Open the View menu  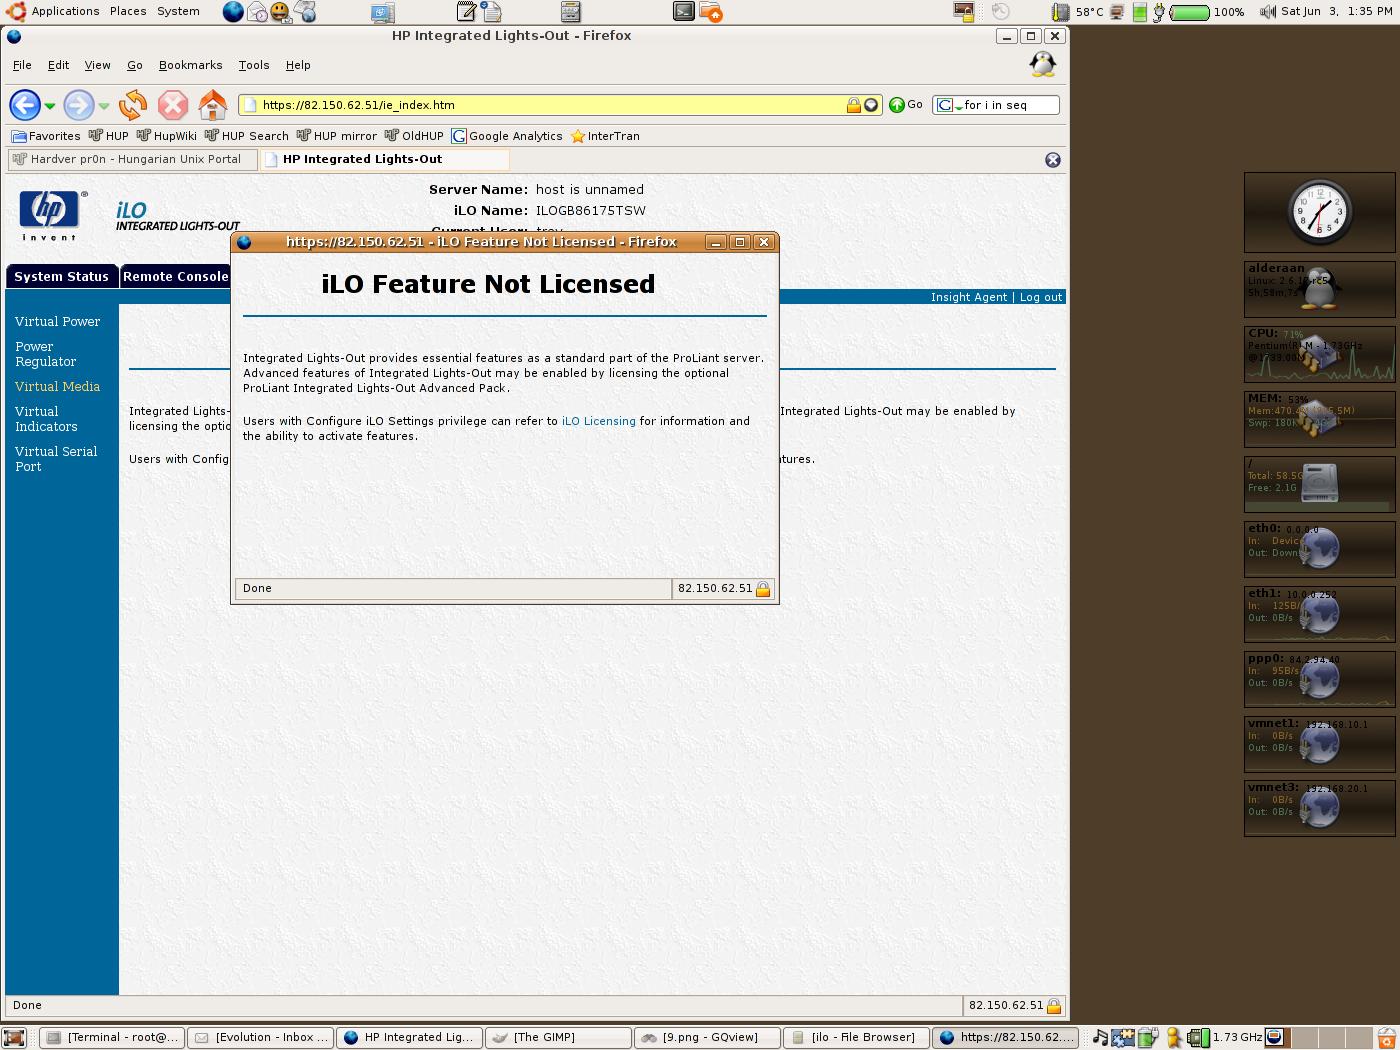tap(97, 65)
